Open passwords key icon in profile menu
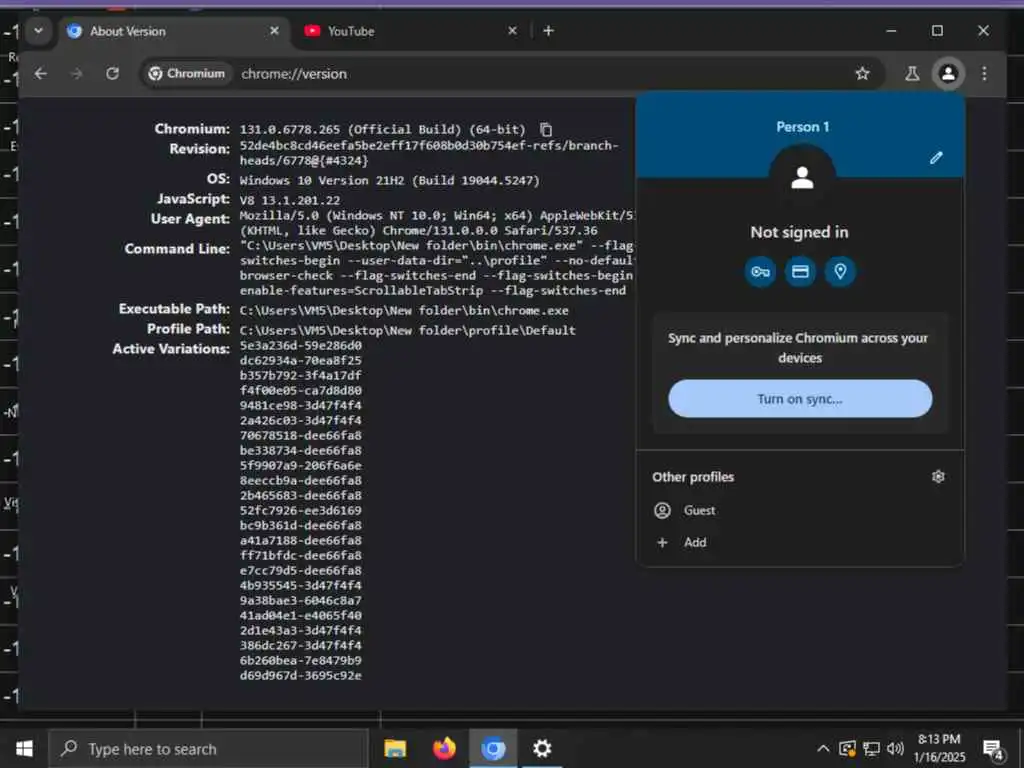This screenshot has width=1024, height=768. point(760,272)
